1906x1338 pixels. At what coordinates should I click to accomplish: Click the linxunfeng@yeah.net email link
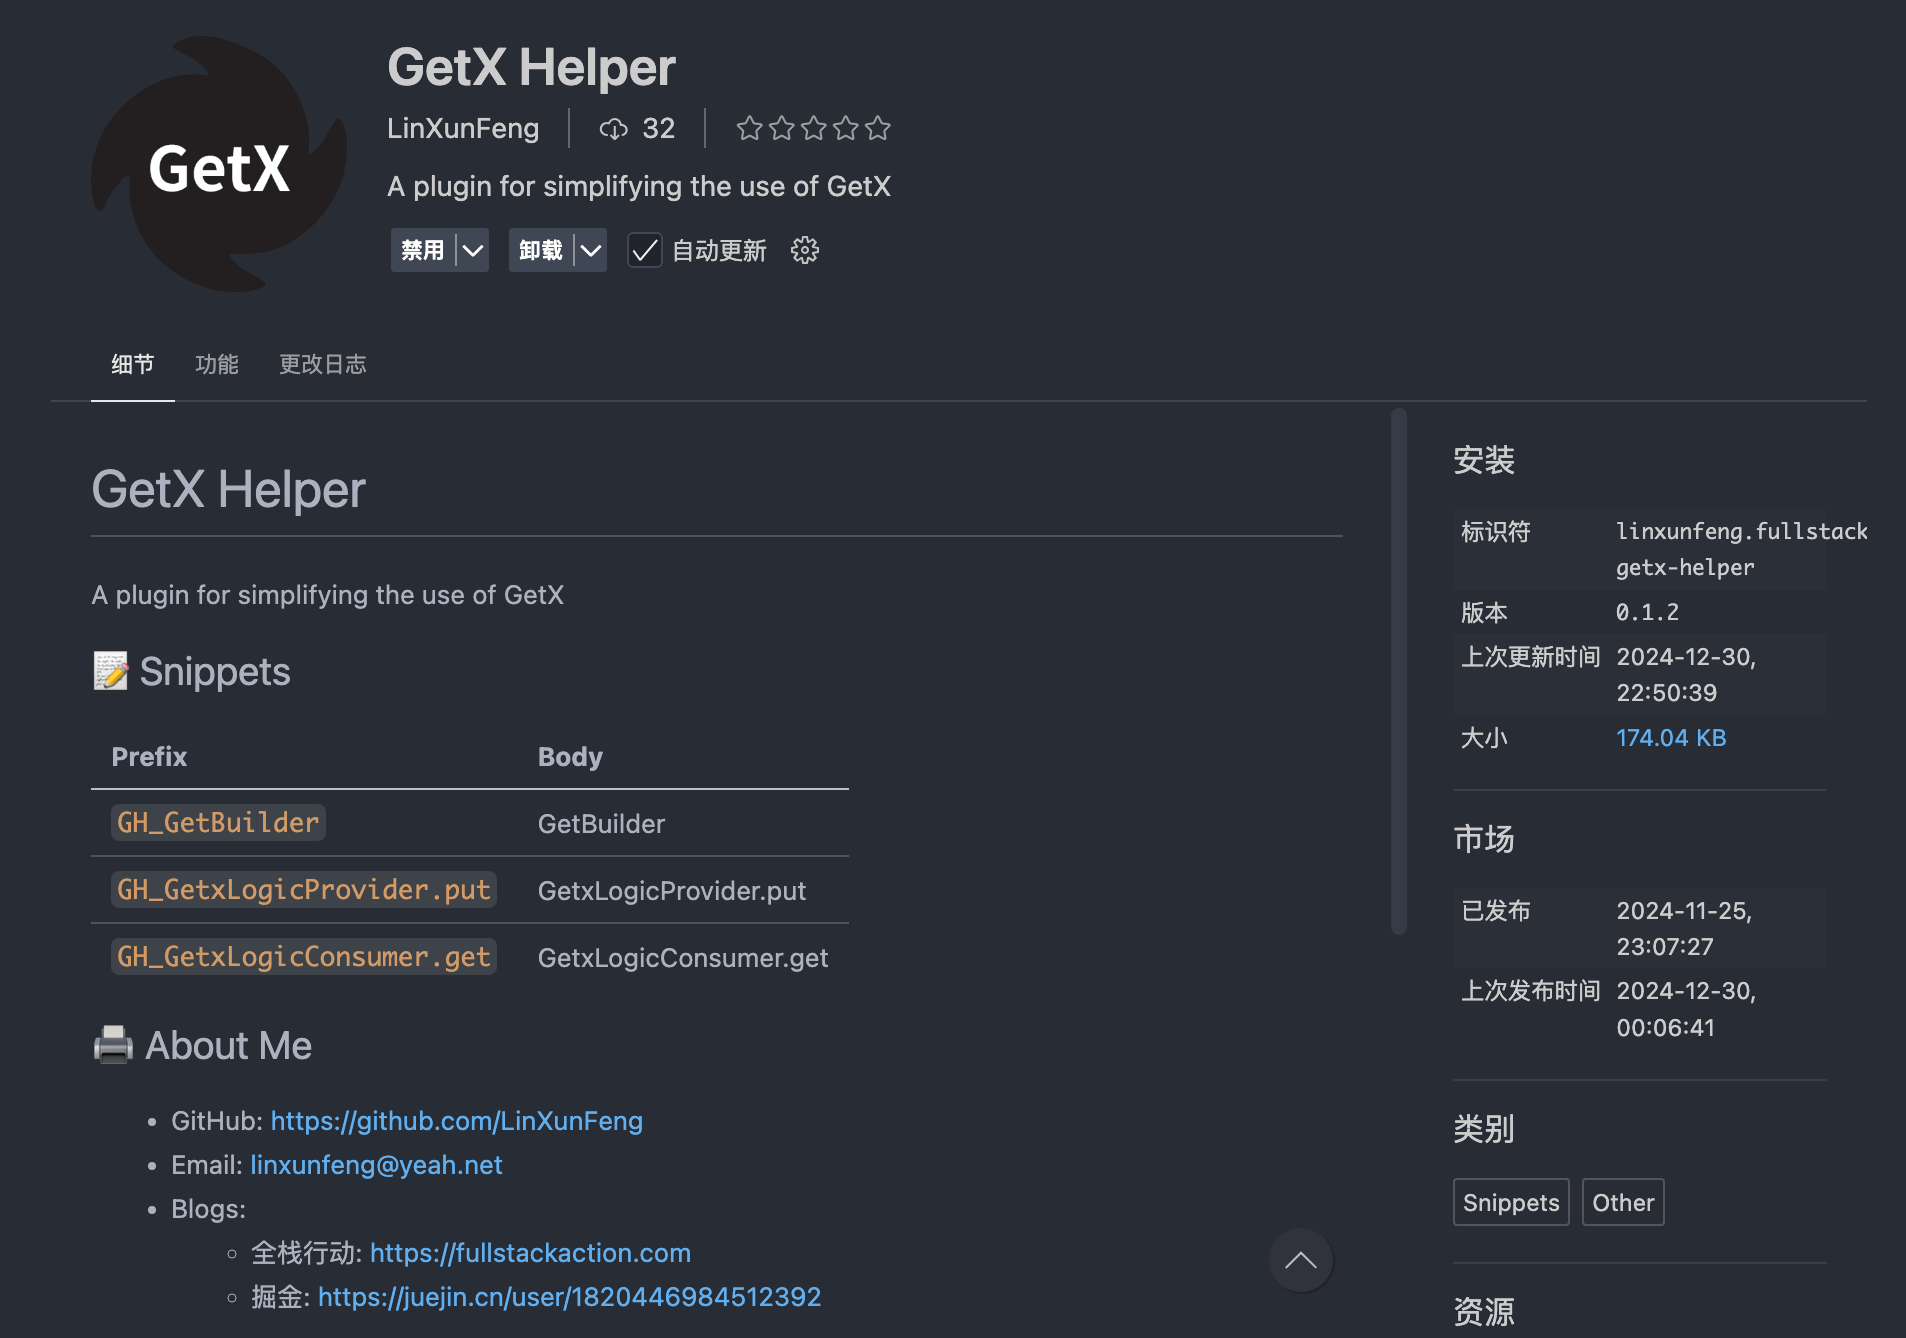point(376,1165)
